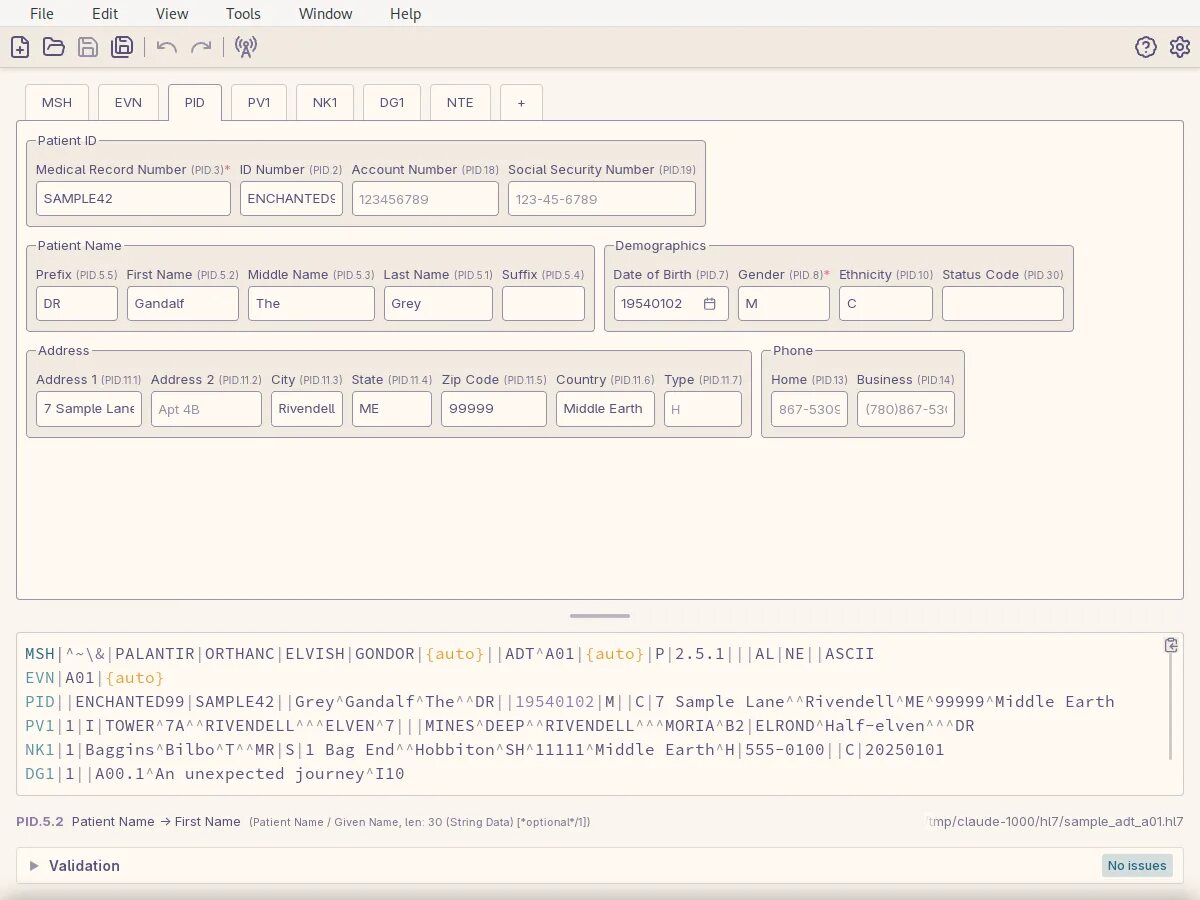This screenshot has height=900, width=1200.
Task: Create a new file via toolbar icon
Action: 20,47
